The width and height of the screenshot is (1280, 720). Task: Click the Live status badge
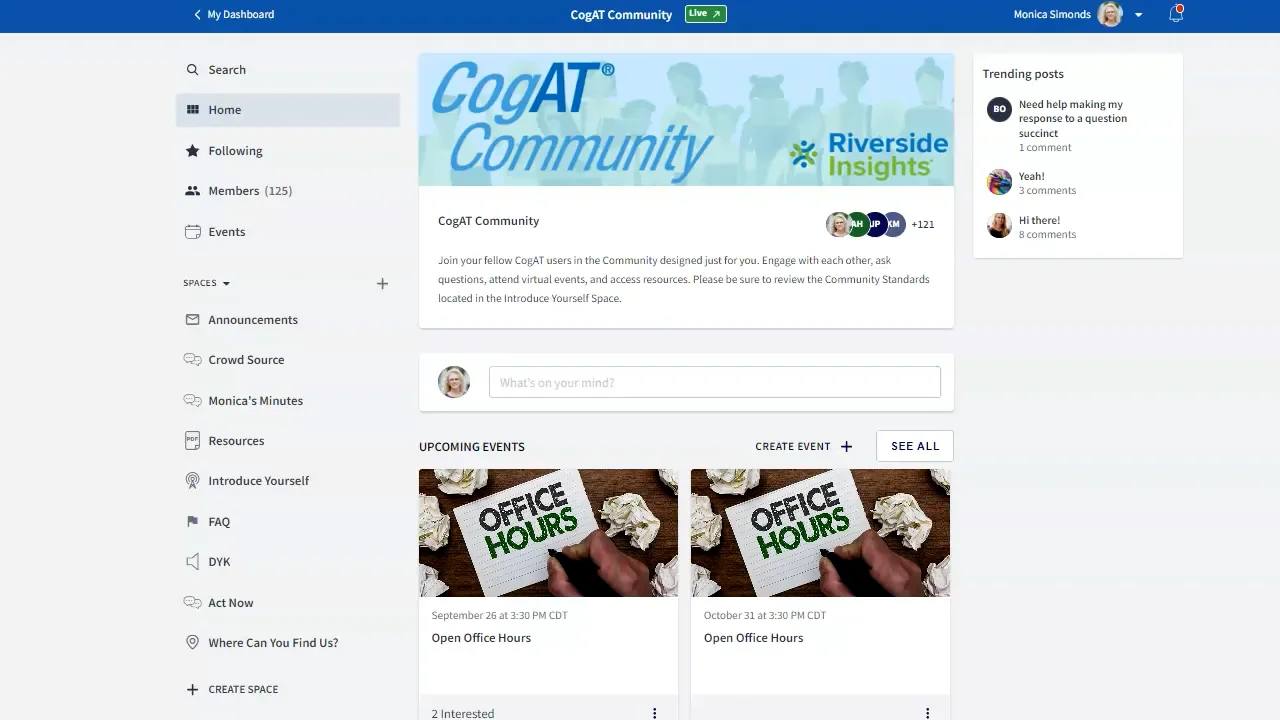[x=706, y=14]
